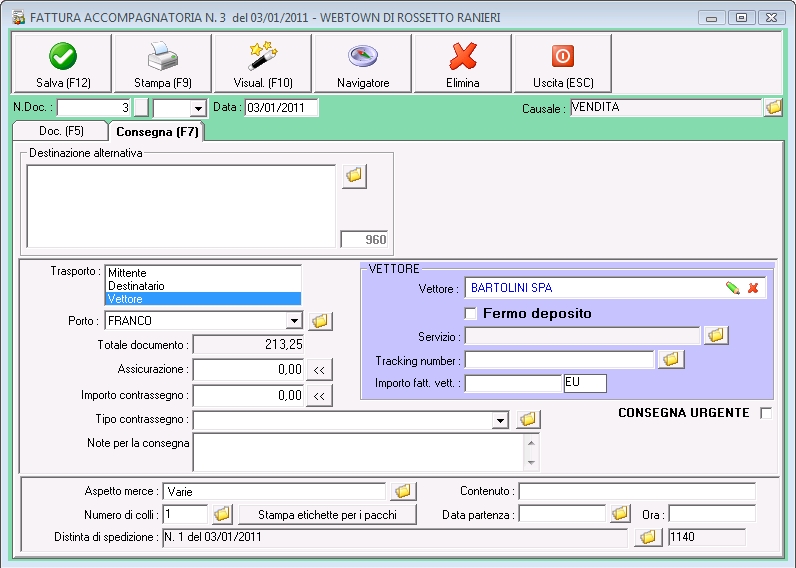Click Importo fatt. vett. amount field

513,383
